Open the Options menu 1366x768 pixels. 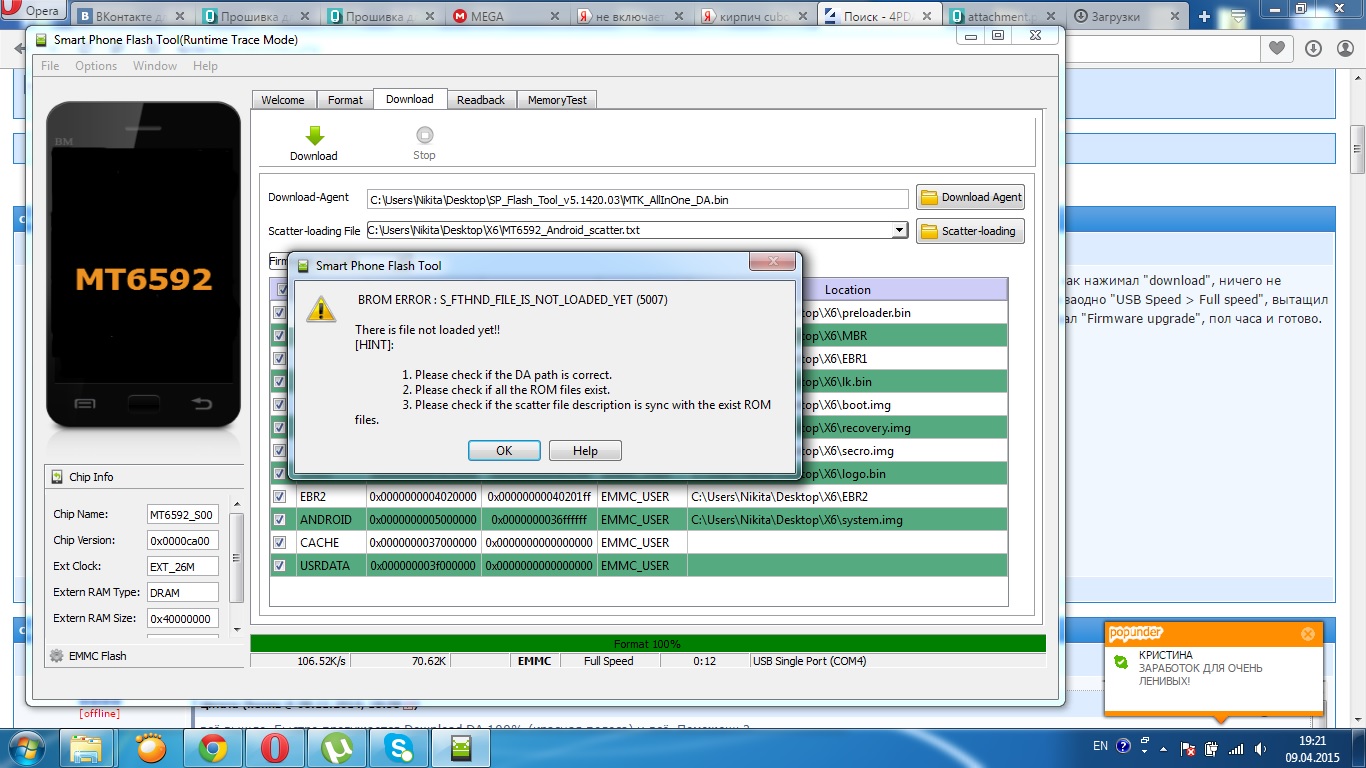[x=96, y=66]
